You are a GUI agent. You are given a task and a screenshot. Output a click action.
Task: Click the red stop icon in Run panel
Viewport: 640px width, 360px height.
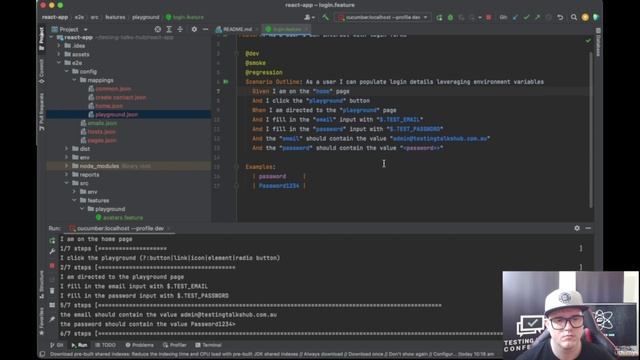tap(52, 266)
